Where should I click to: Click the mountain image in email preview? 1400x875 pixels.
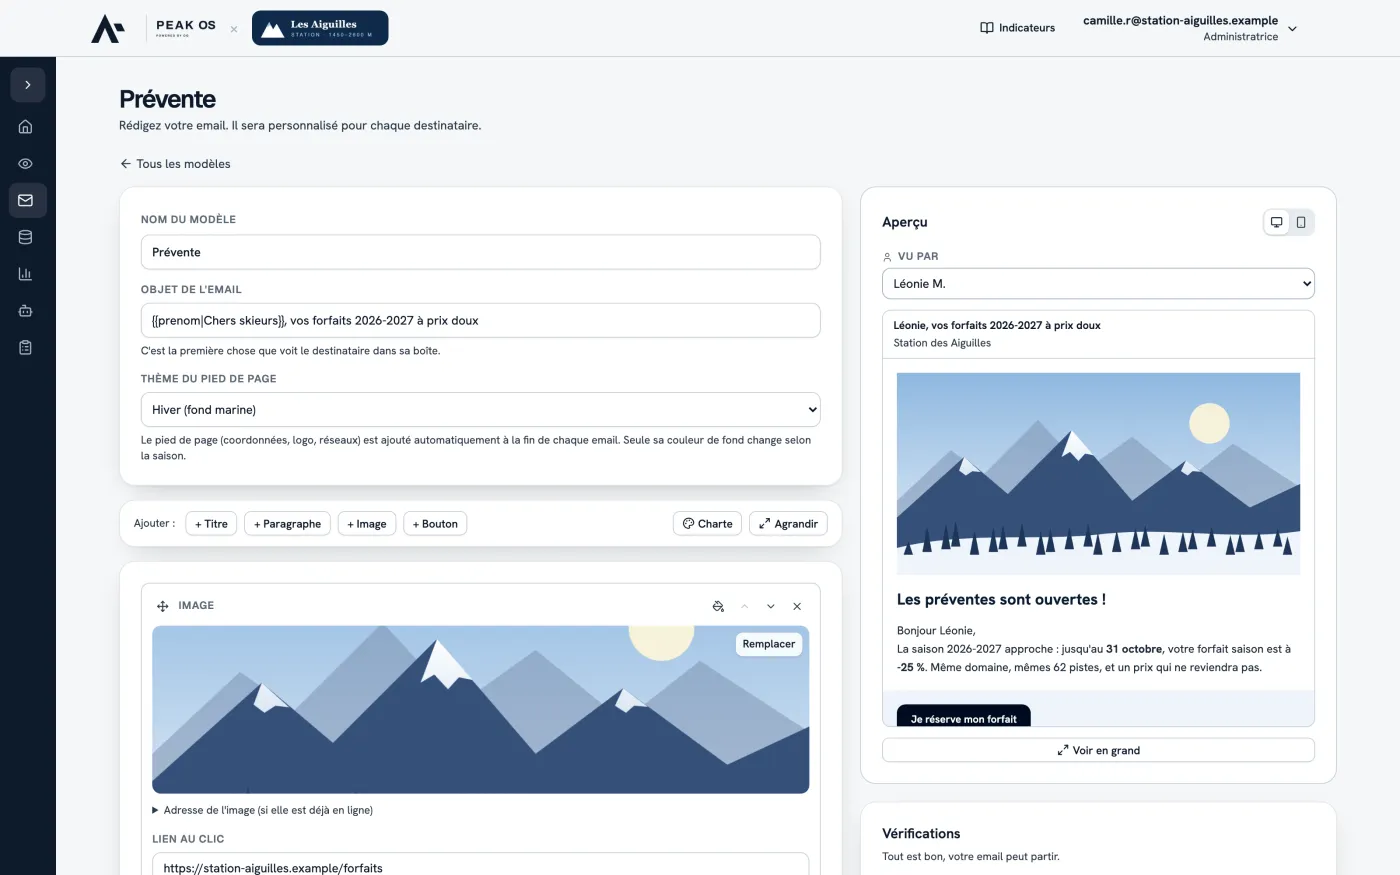point(1098,474)
